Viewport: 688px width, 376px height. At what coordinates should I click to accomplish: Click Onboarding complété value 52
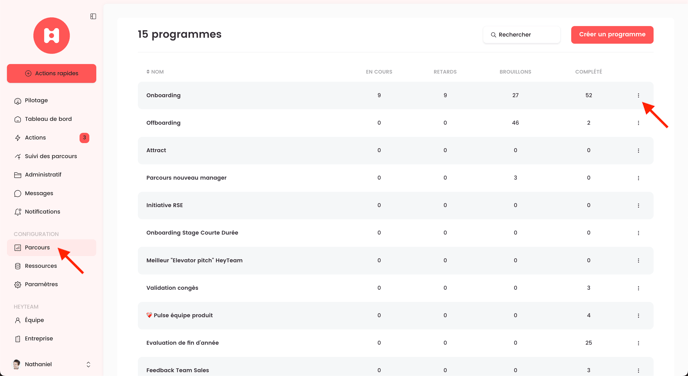(588, 95)
